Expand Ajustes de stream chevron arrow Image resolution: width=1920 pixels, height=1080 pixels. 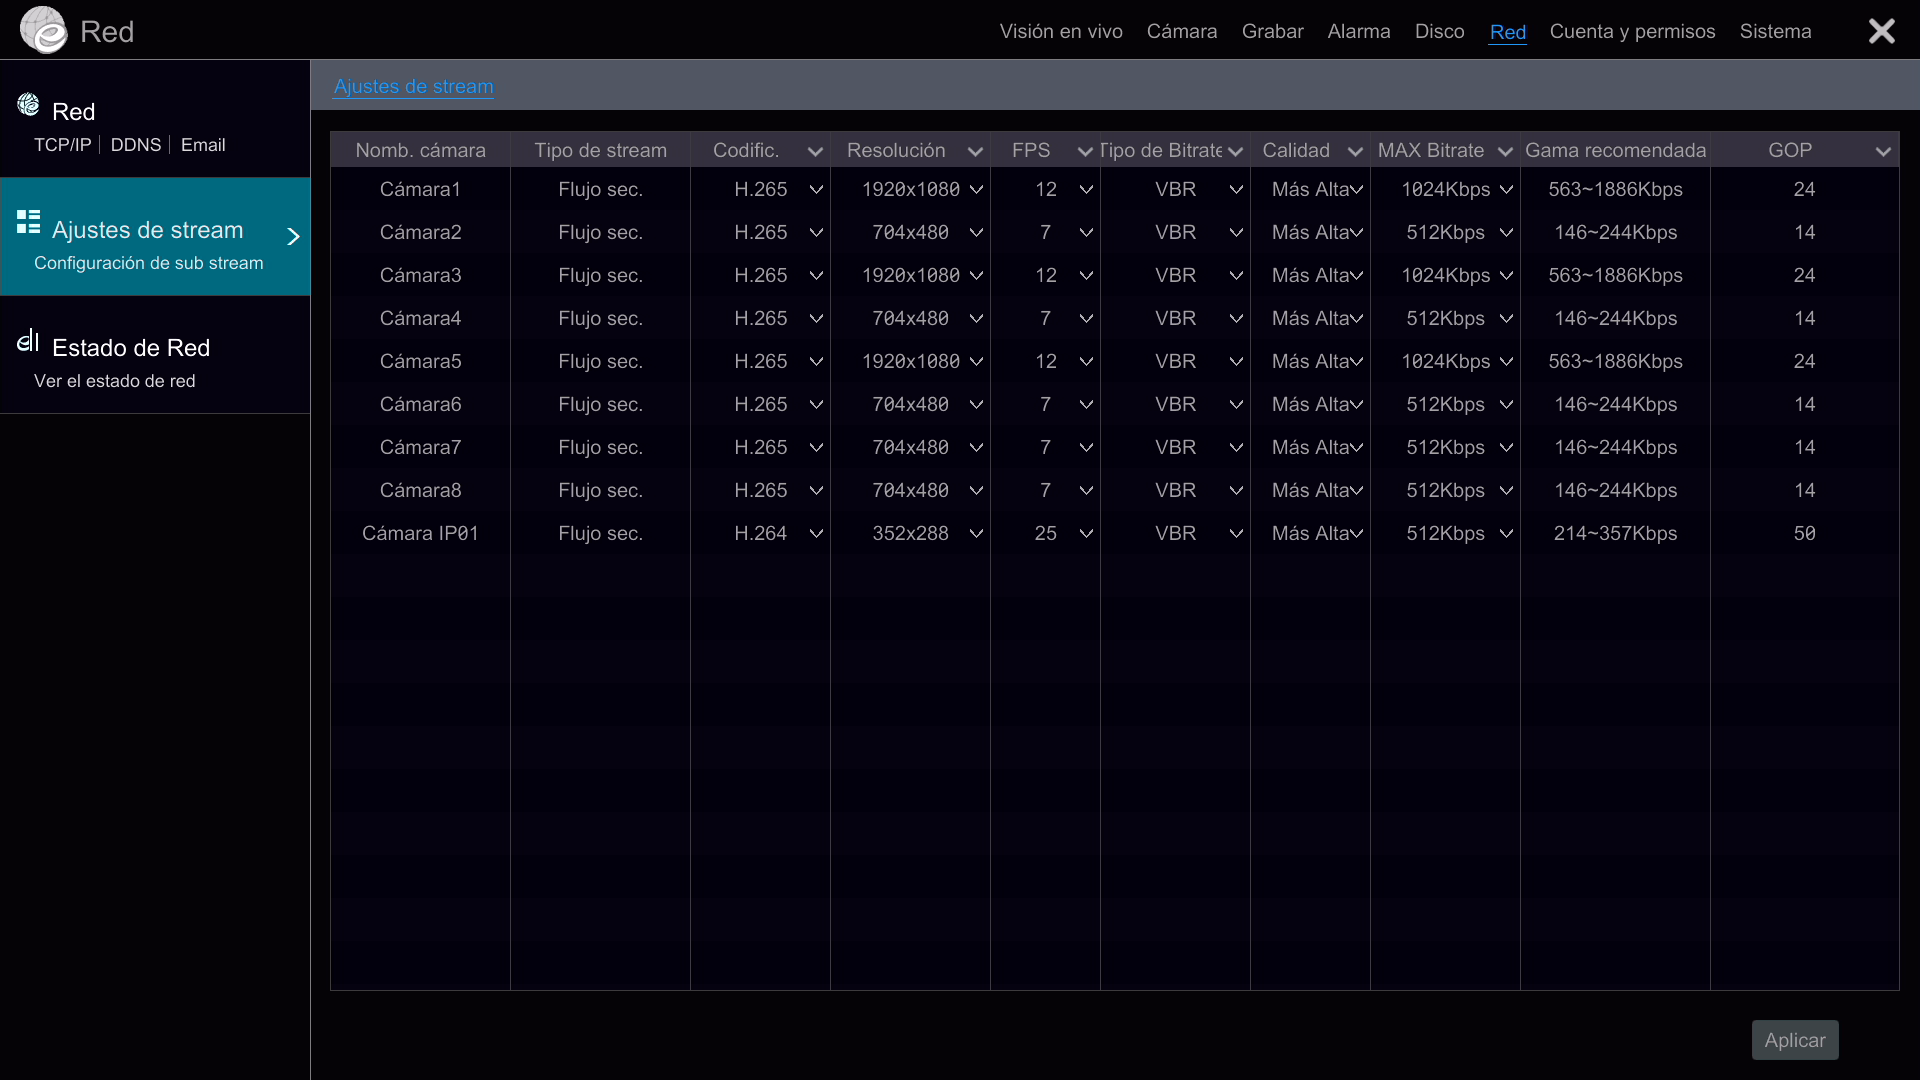click(x=293, y=236)
